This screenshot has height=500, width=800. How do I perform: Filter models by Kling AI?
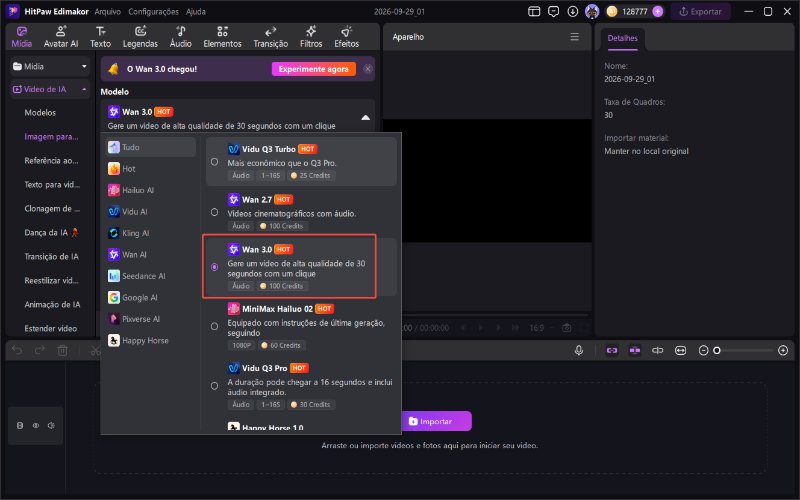[x=151, y=233]
